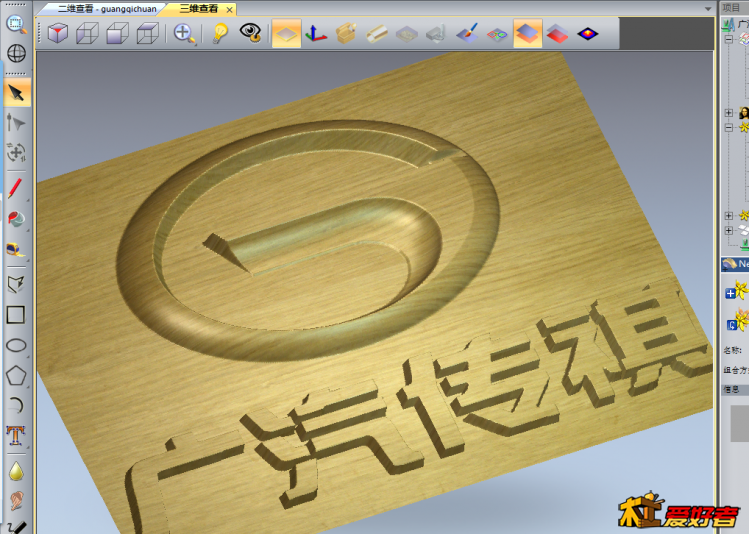Click the grey relief slab icon
749x534 pixels.
coord(407,33)
